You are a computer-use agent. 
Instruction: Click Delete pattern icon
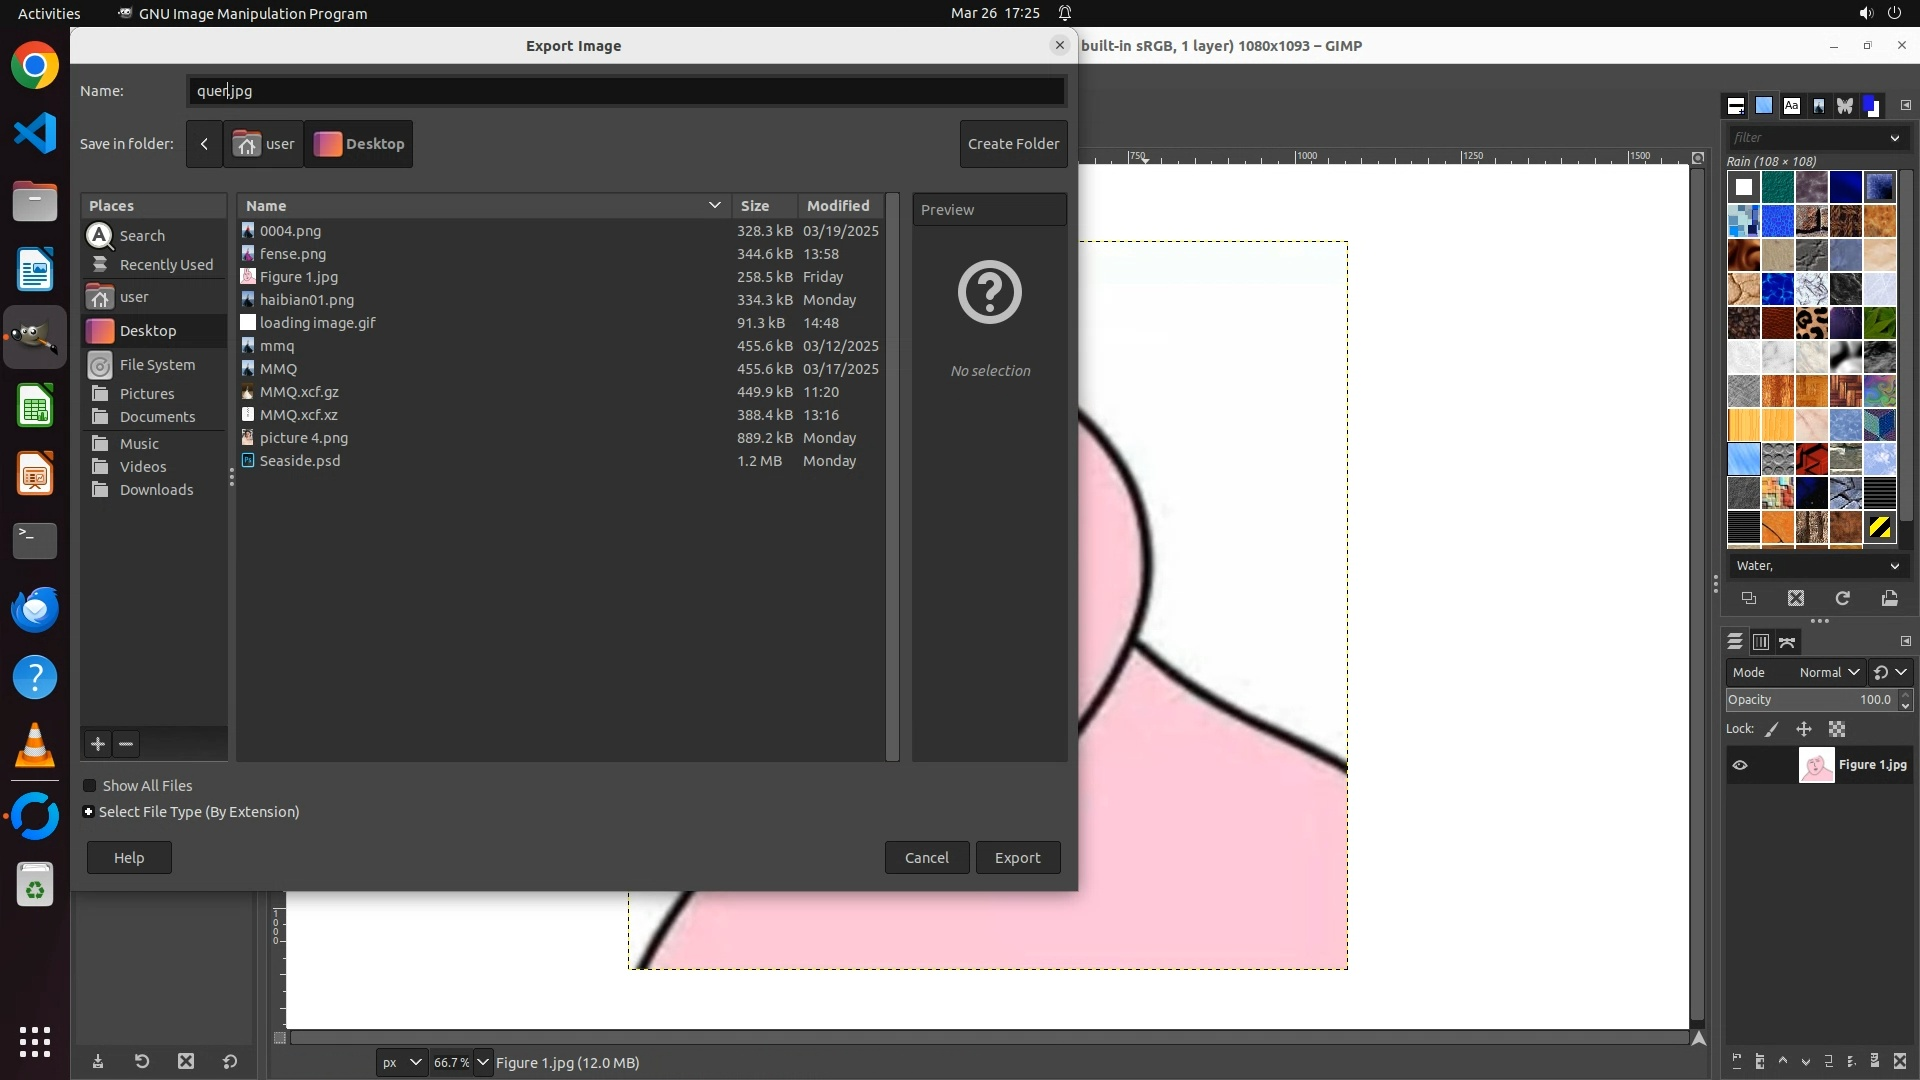[x=1796, y=598]
